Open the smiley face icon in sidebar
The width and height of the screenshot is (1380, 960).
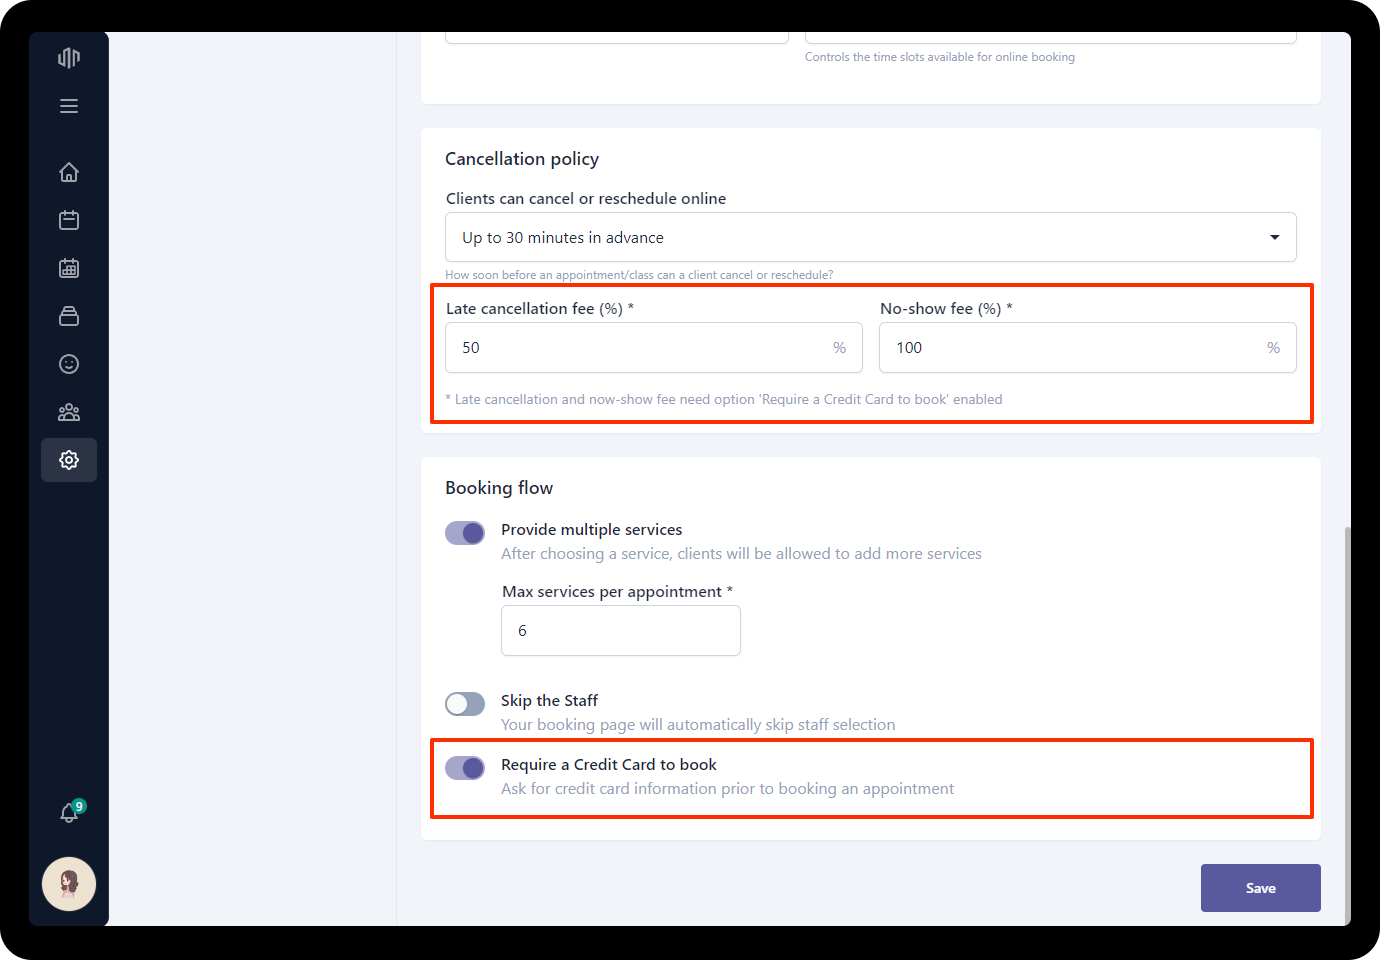click(69, 364)
